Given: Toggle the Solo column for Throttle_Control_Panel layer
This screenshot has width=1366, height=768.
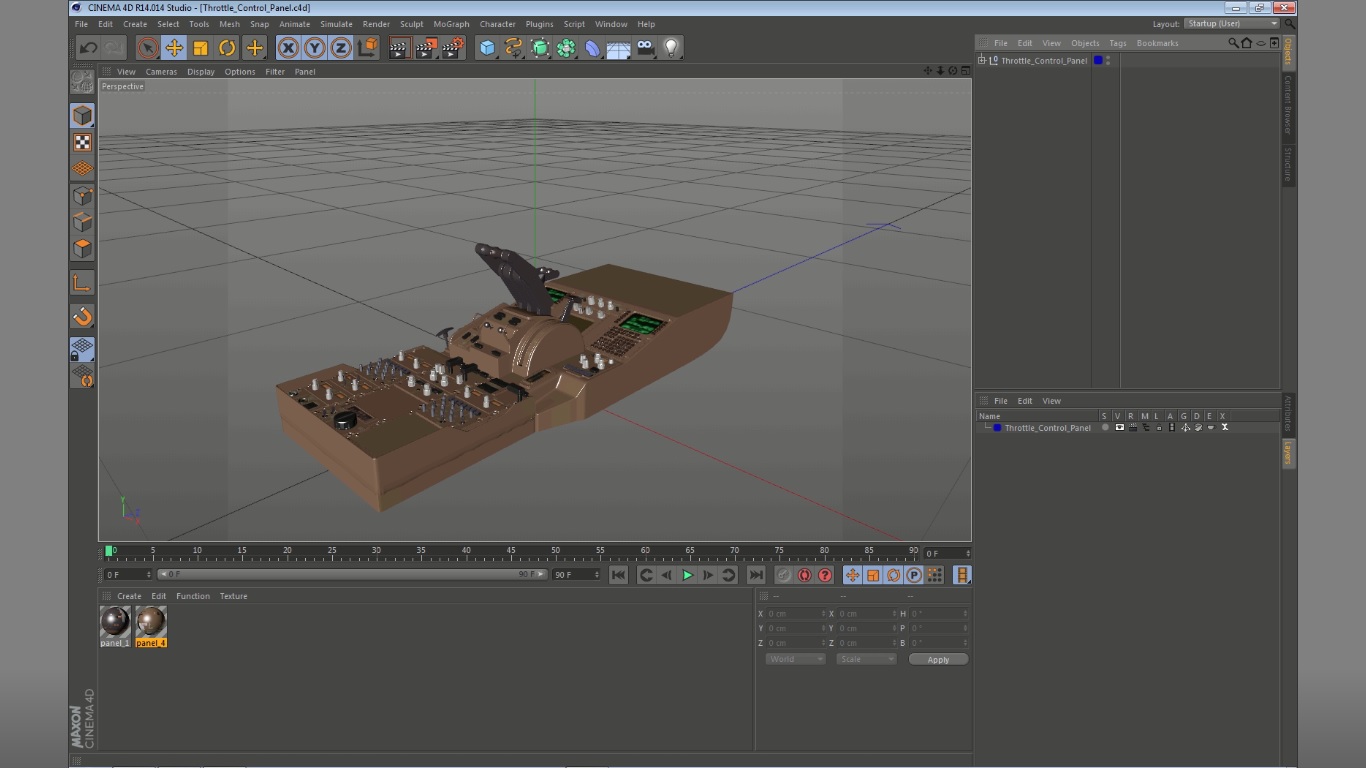Looking at the screenshot, I should click(x=1105, y=428).
